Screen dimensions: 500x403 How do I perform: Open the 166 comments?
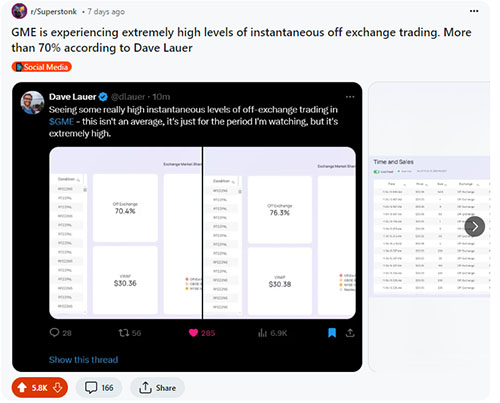[x=99, y=388]
